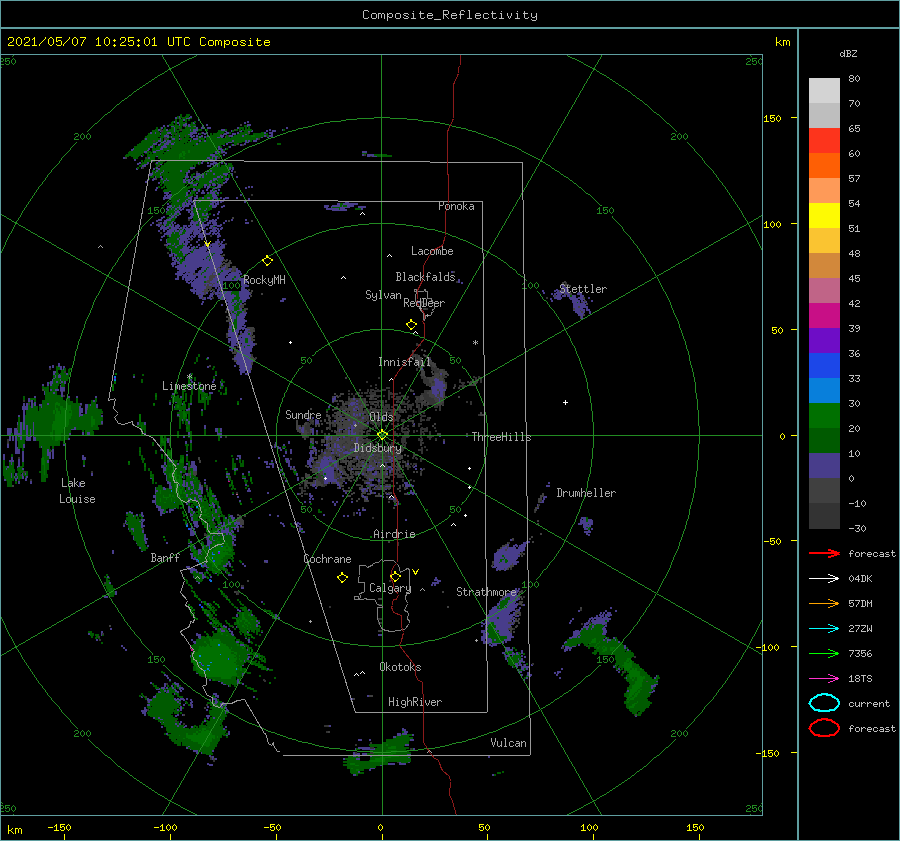This screenshot has height=841, width=900.
Task: Click the white 04DK arrow in legend
Action: pos(824,579)
